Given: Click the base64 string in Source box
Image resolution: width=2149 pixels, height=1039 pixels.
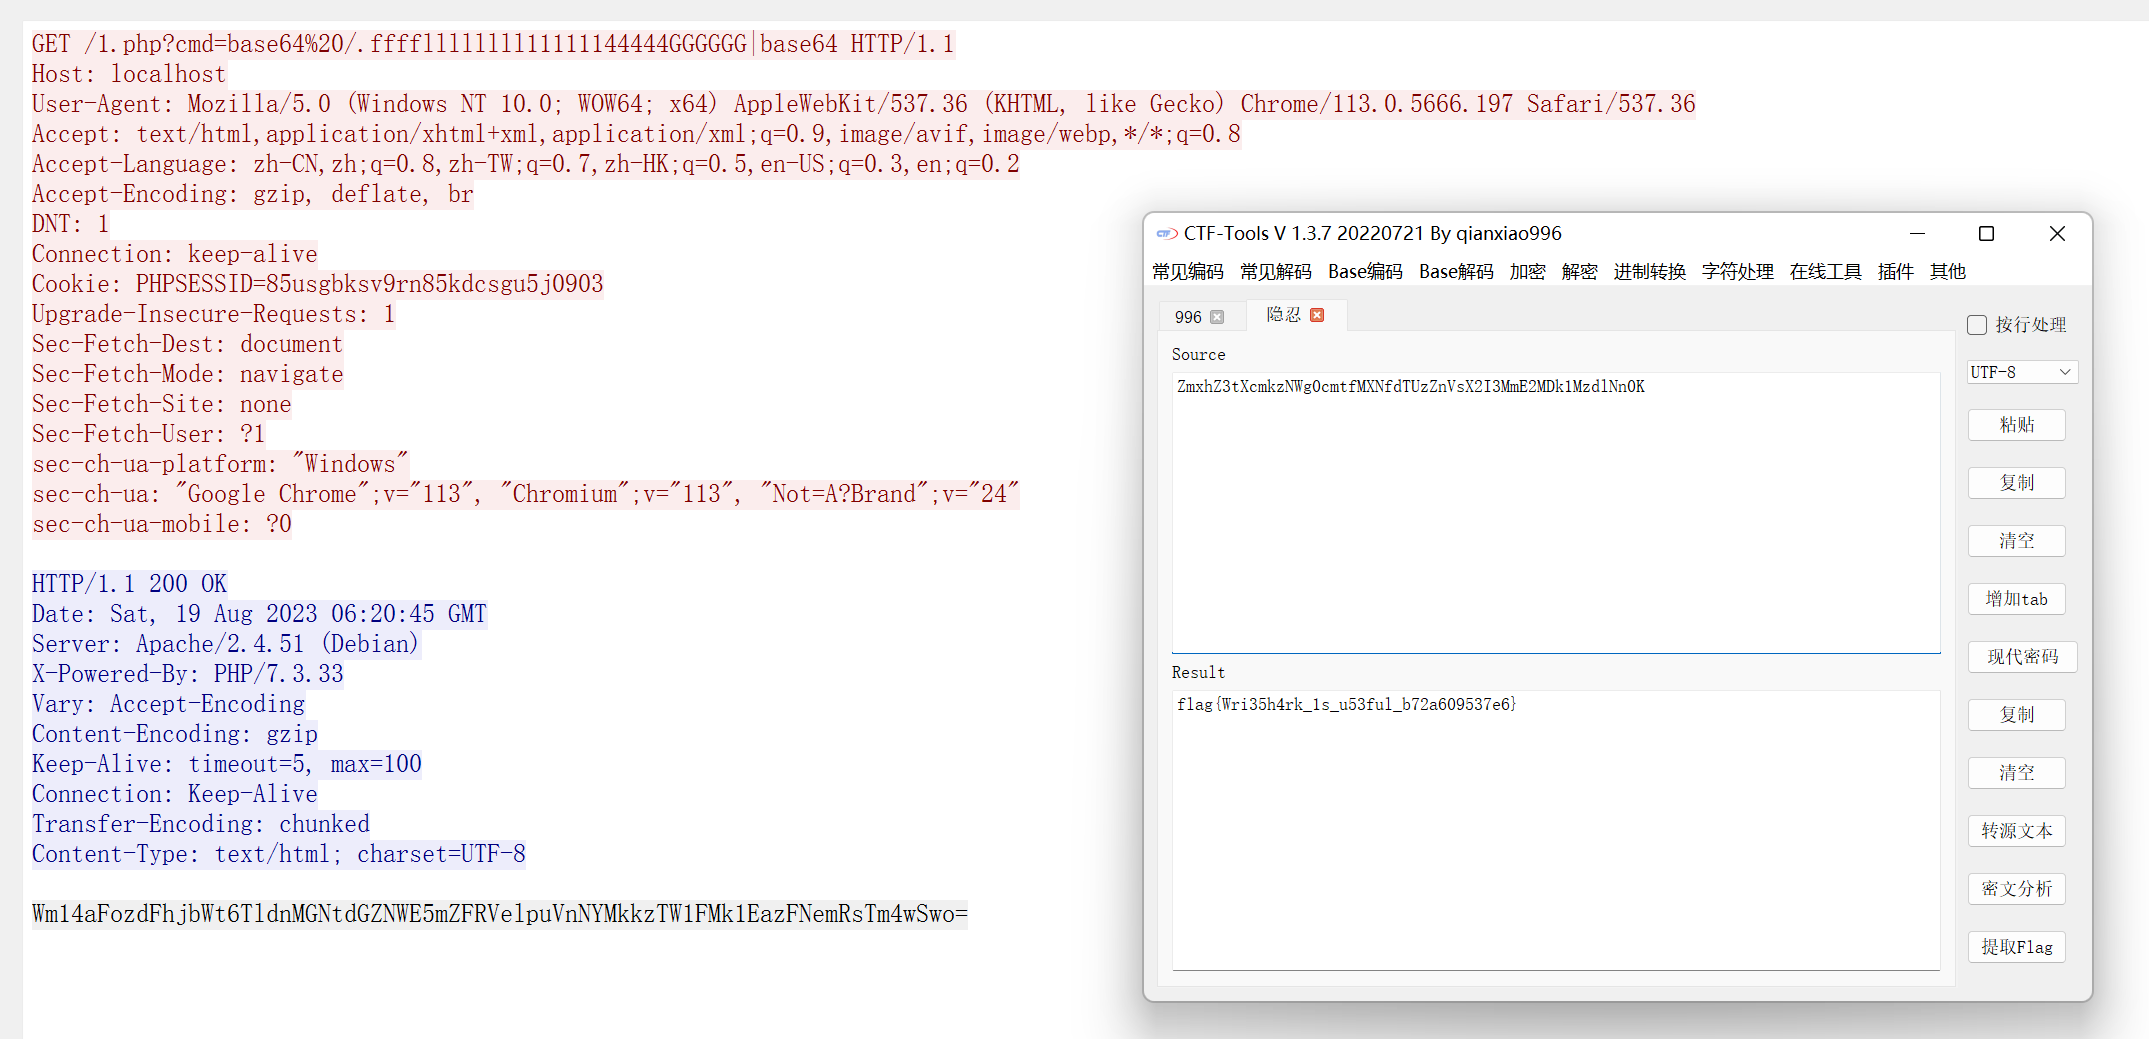Looking at the screenshot, I should (x=1411, y=387).
